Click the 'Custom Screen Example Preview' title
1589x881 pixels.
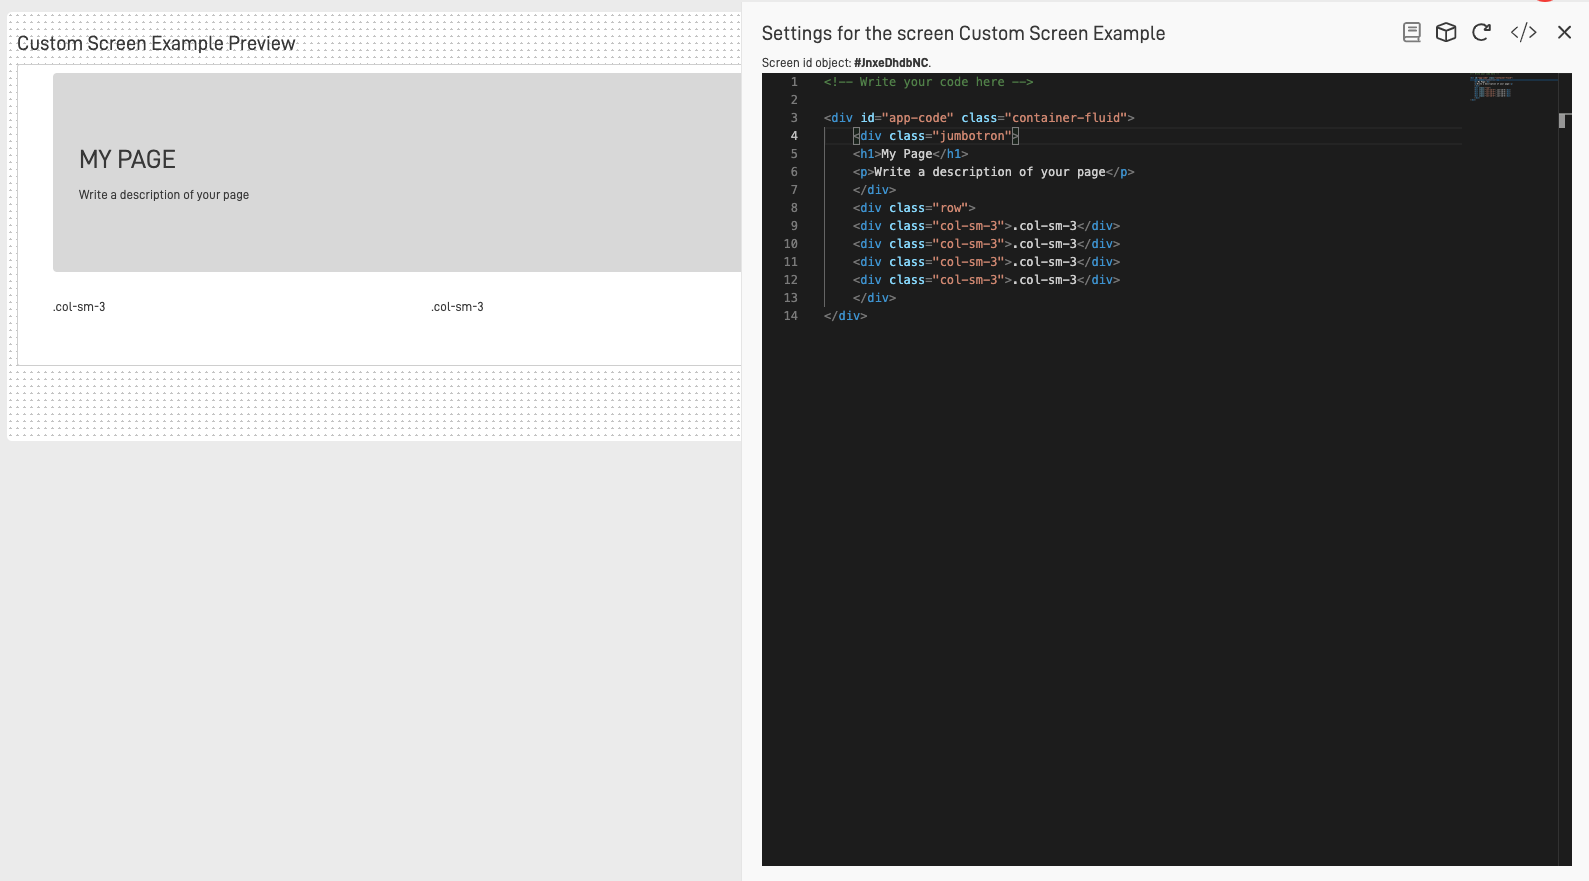[x=156, y=43]
